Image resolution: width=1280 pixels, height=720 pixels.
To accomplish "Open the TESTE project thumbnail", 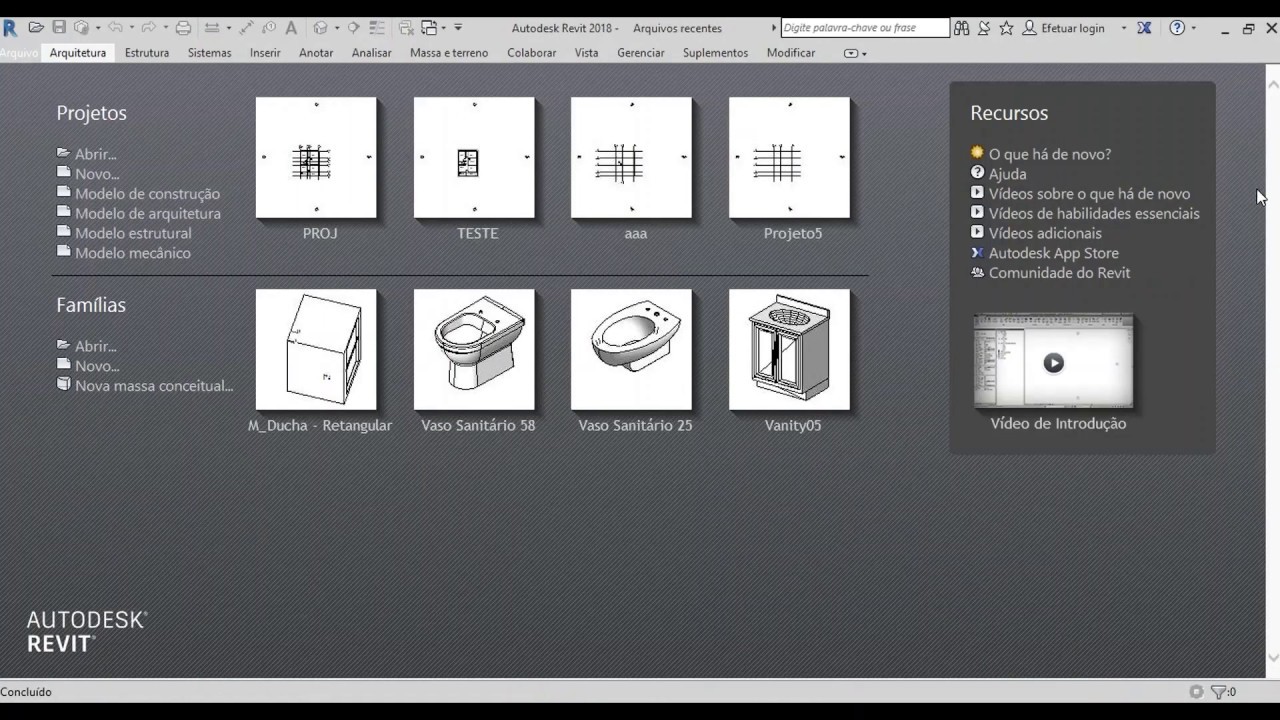I will pos(474,158).
